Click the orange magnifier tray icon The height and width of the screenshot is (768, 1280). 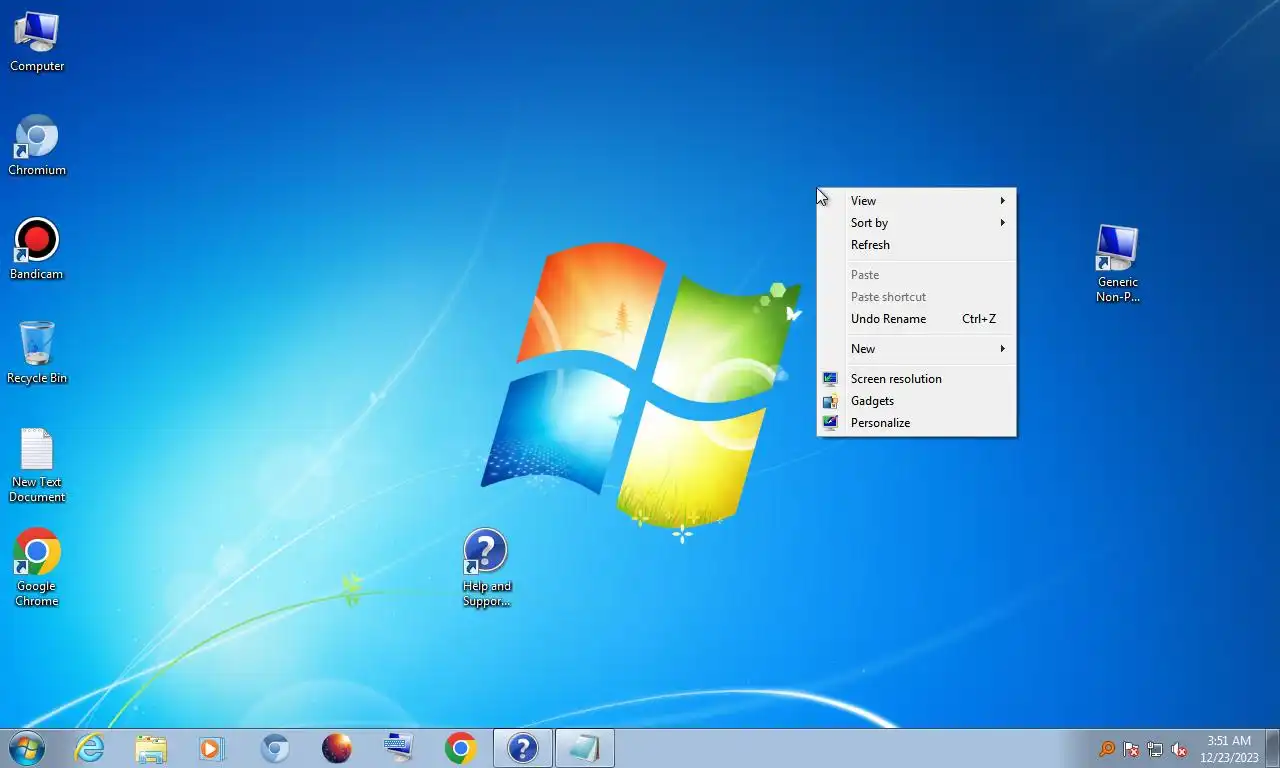[1107, 749]
